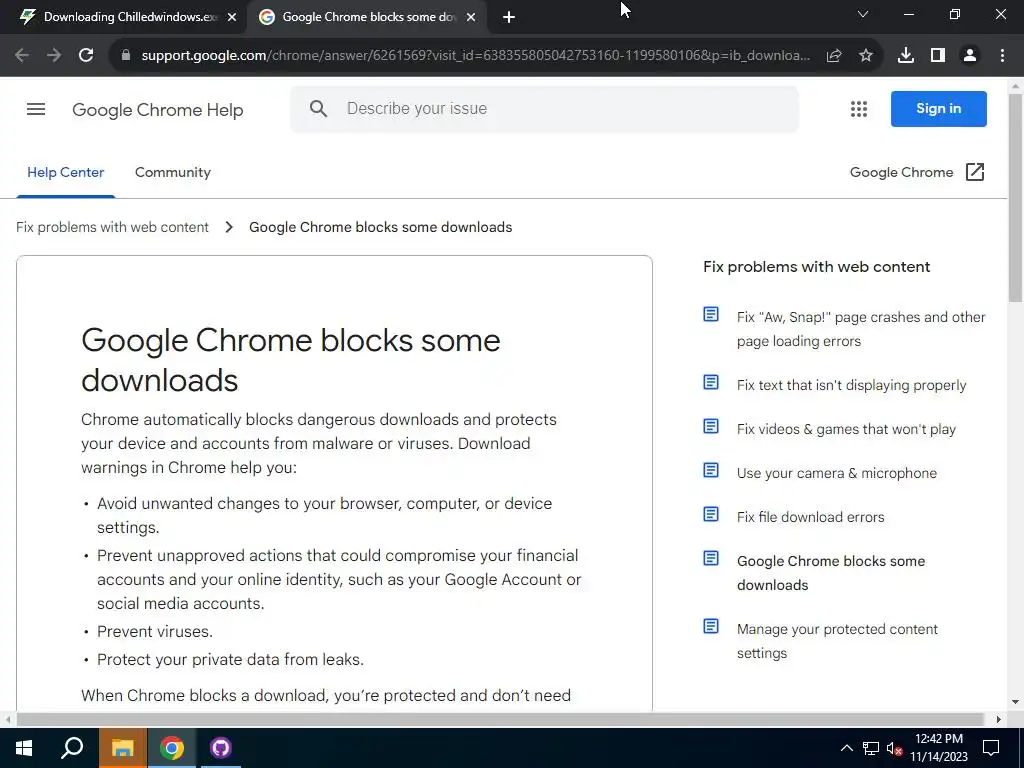Viewport: 1024px width, 768px height.
Task: Click the horizontal scrollbar right arrow
Action: [999, 719]
